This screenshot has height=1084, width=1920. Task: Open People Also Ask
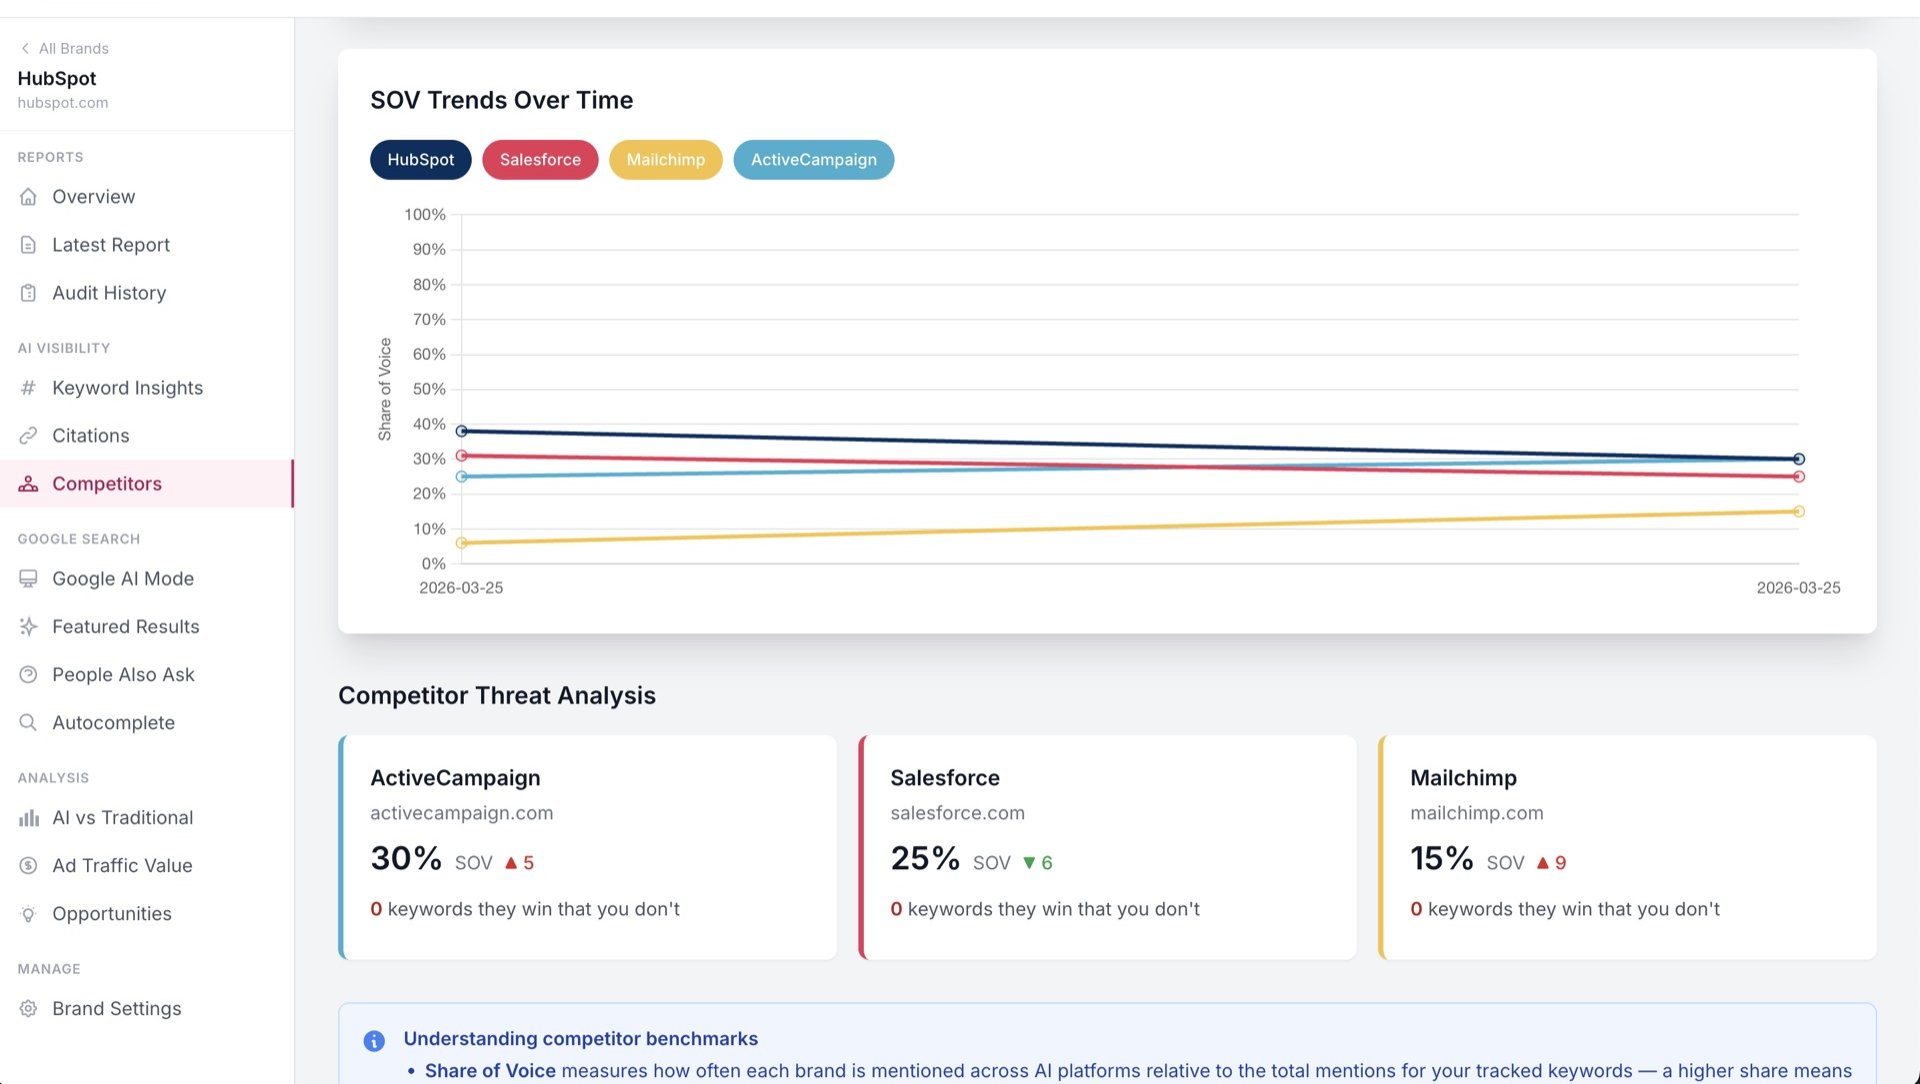pos(147,675)
